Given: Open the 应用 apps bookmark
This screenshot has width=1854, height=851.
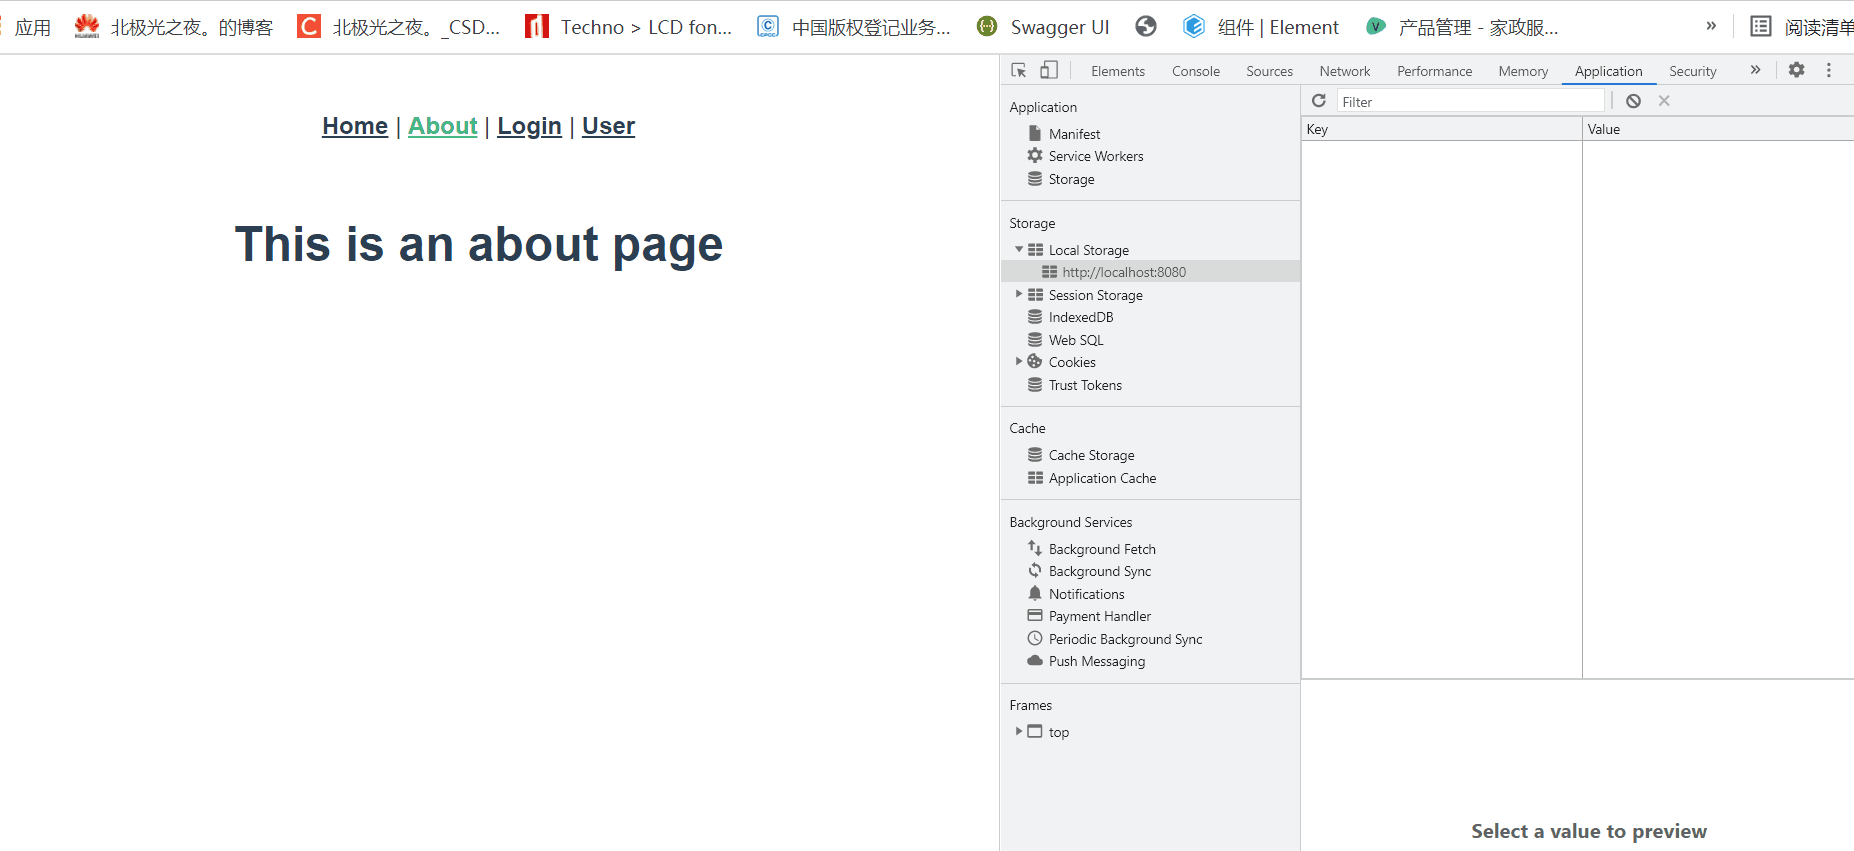Looking at the screenshot, I should tap(32, 27).
